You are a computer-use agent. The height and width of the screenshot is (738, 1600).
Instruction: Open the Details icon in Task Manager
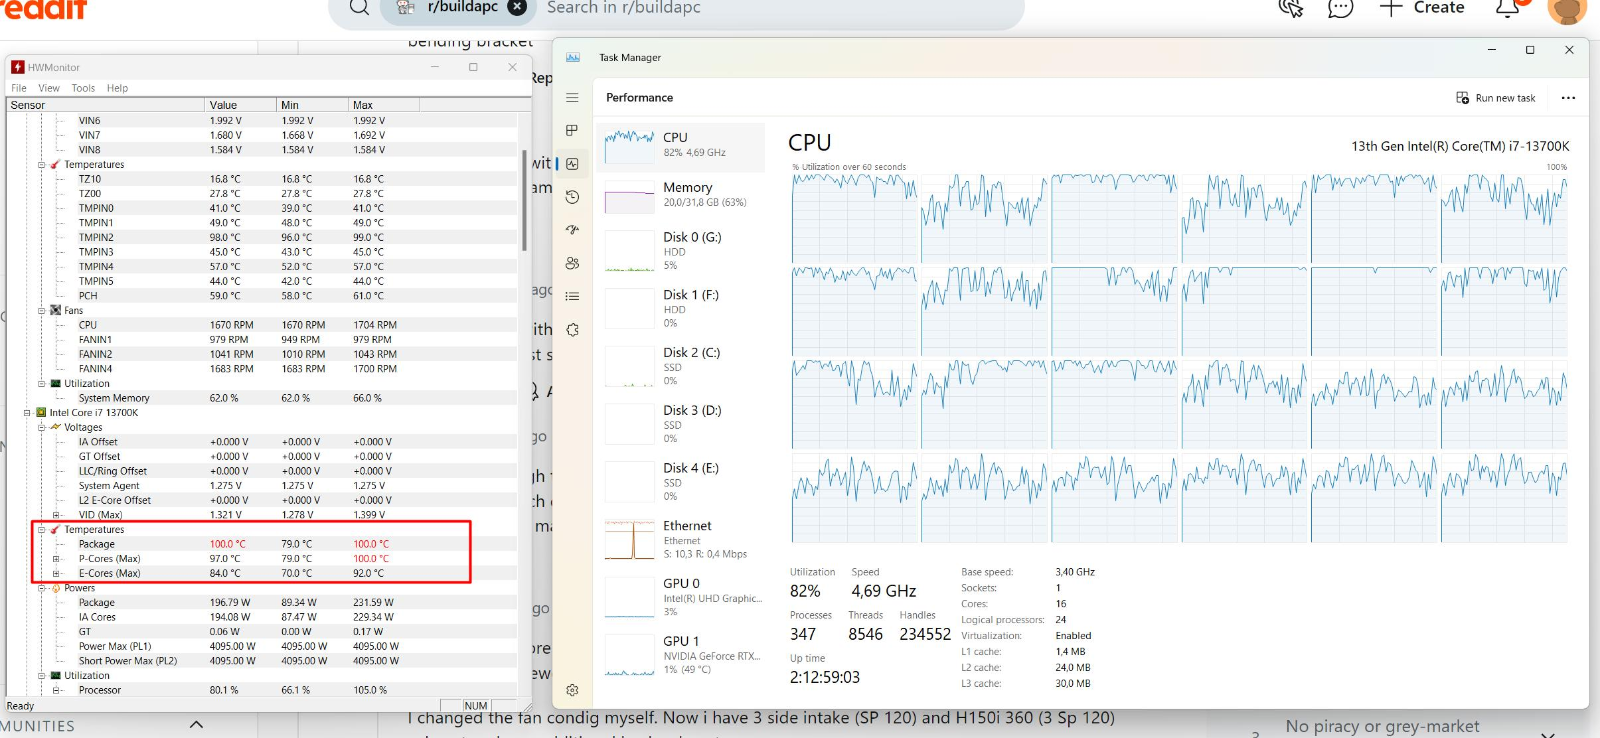click(572, 296)
